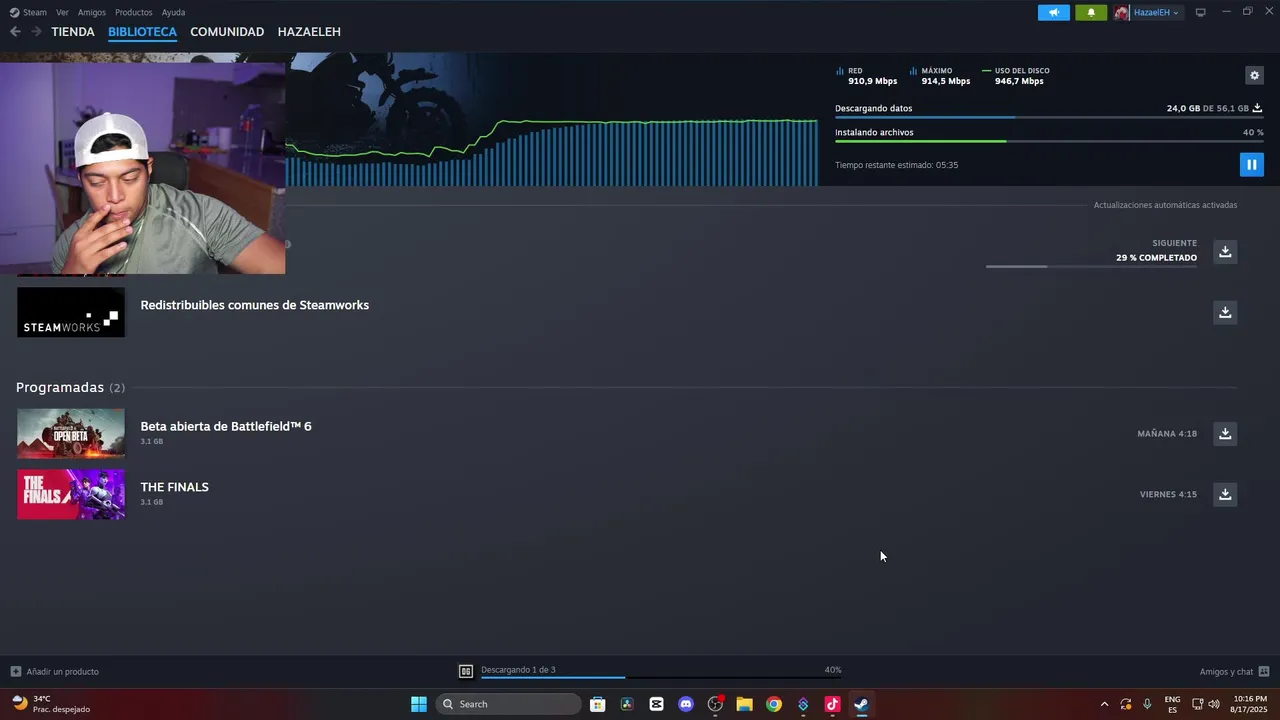Image resolution: width=1280 pixels, height=720 pixels.
Task: Open the Ver menu
Action: pyautogui.click(x=62, y=12)
